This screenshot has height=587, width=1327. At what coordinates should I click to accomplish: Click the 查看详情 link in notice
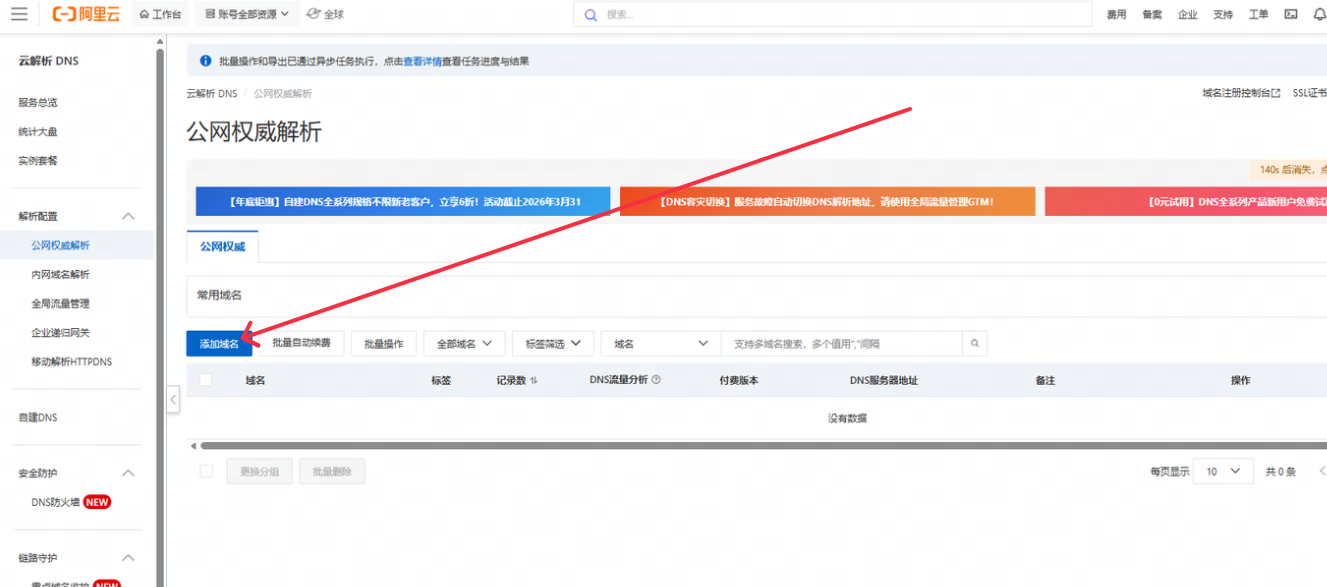(422, 61)
